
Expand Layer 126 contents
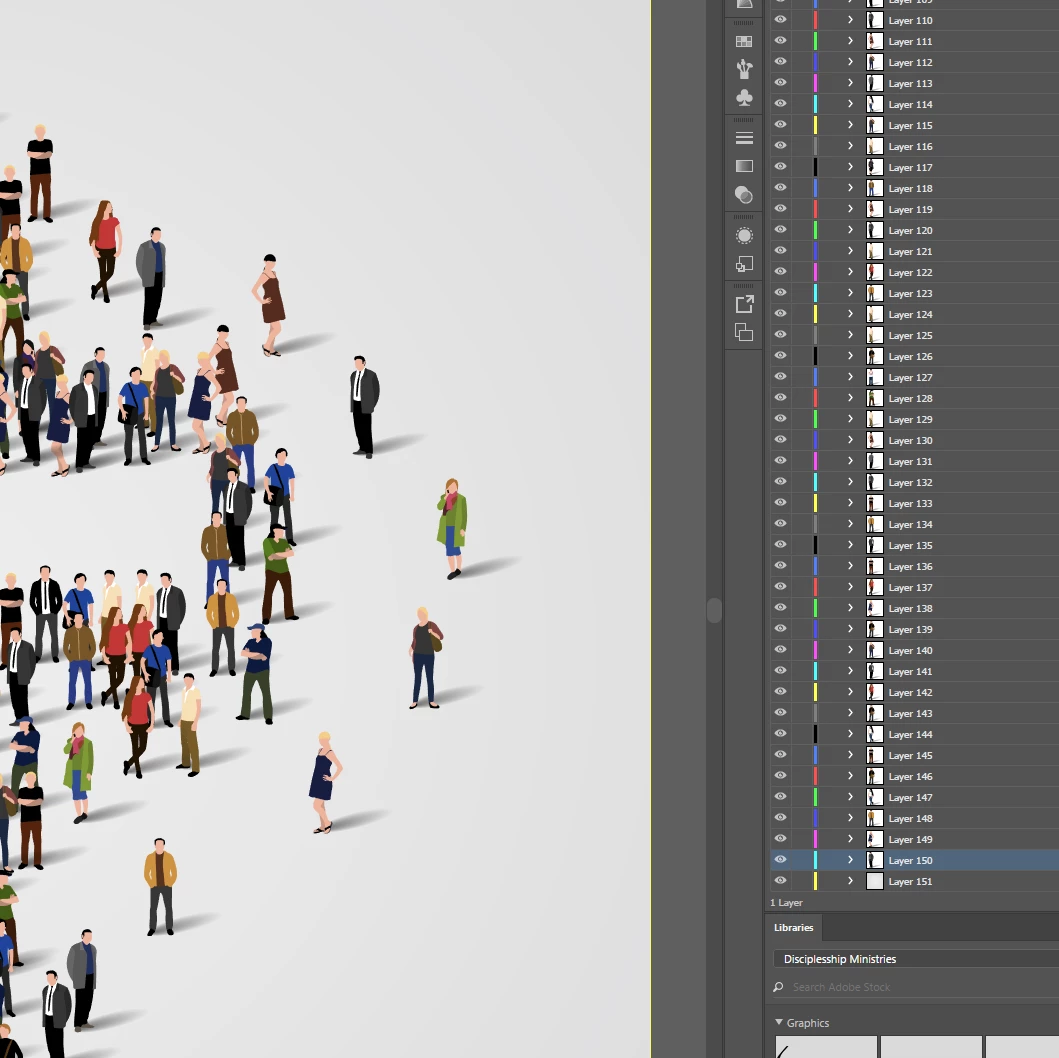pos(850,356)
